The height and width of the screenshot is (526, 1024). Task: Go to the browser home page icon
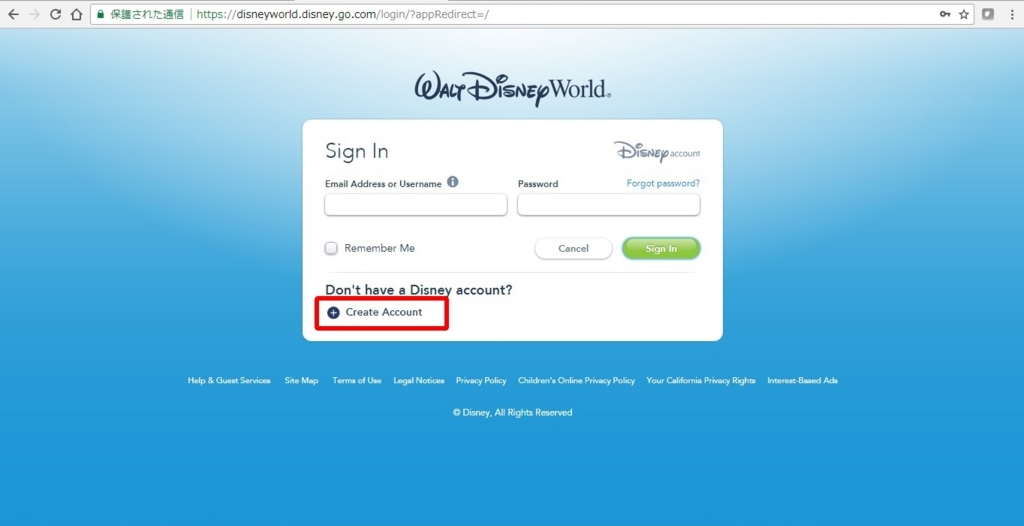[x=76, y=14]
